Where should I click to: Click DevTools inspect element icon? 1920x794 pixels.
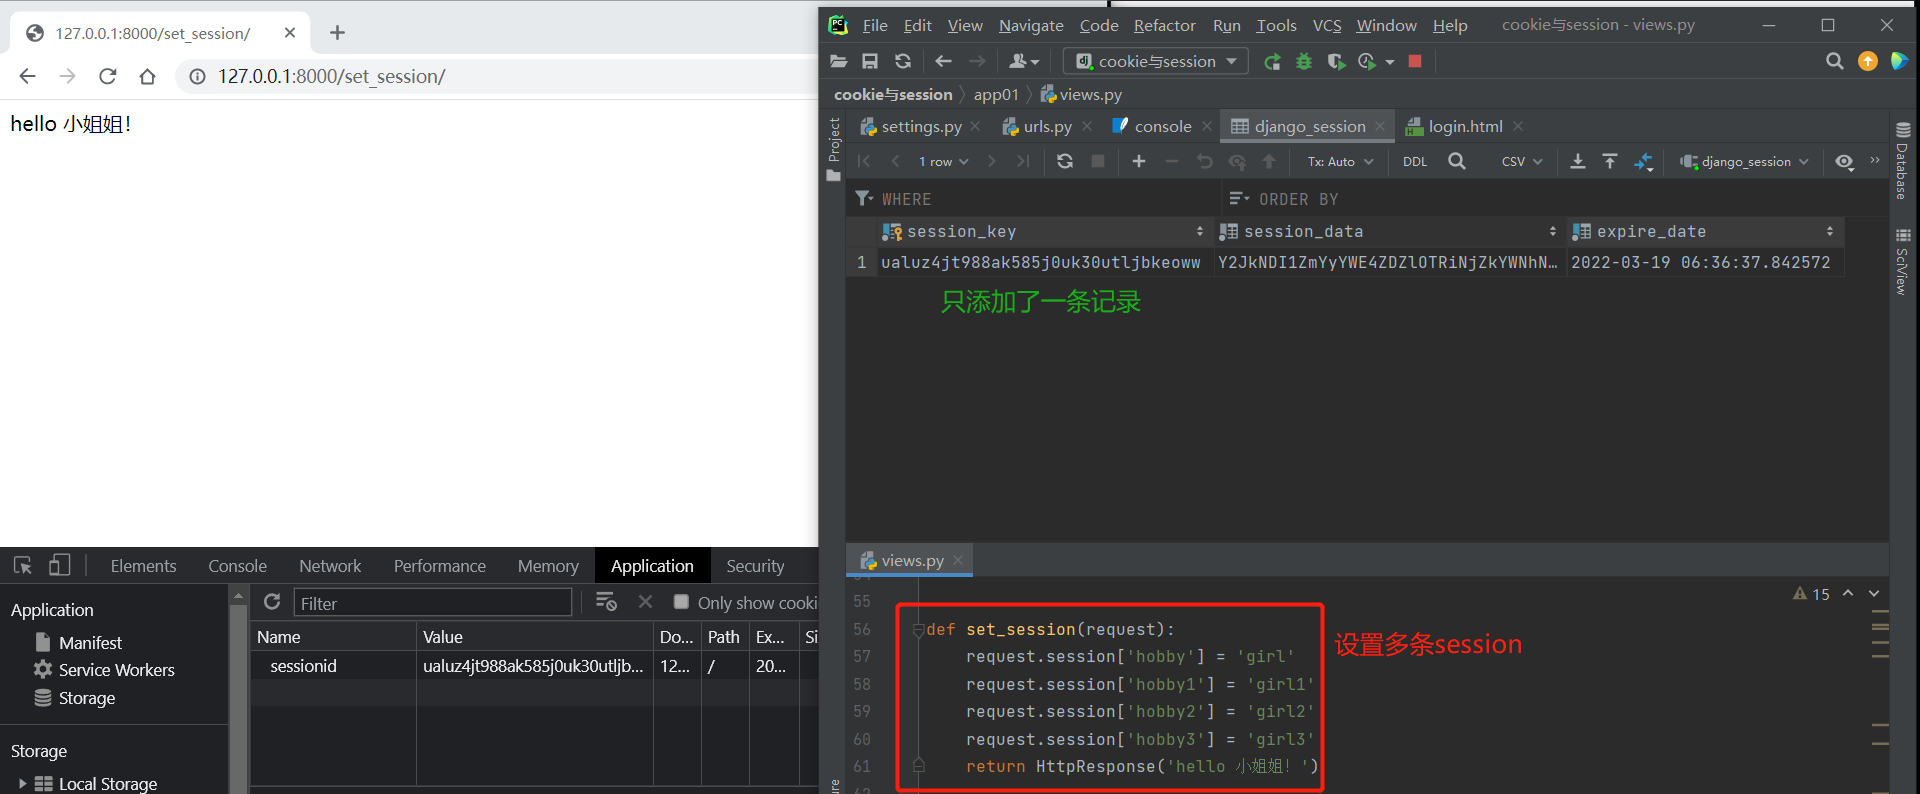click(23, 566)
